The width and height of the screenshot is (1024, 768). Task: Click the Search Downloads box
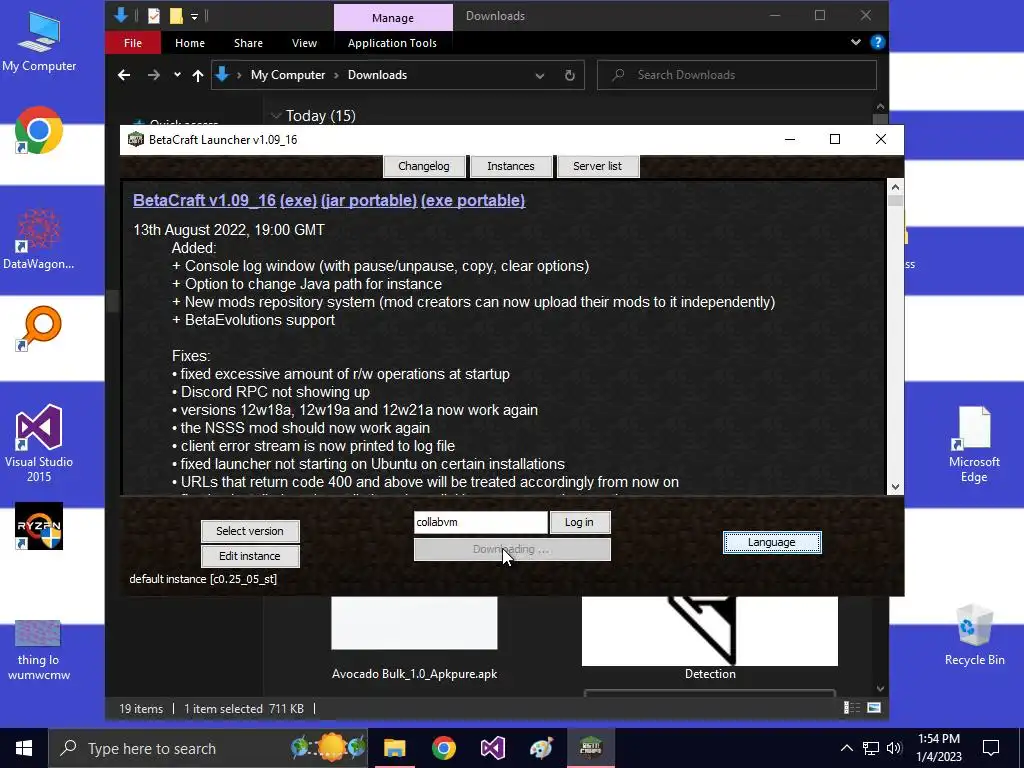[737, 75]
